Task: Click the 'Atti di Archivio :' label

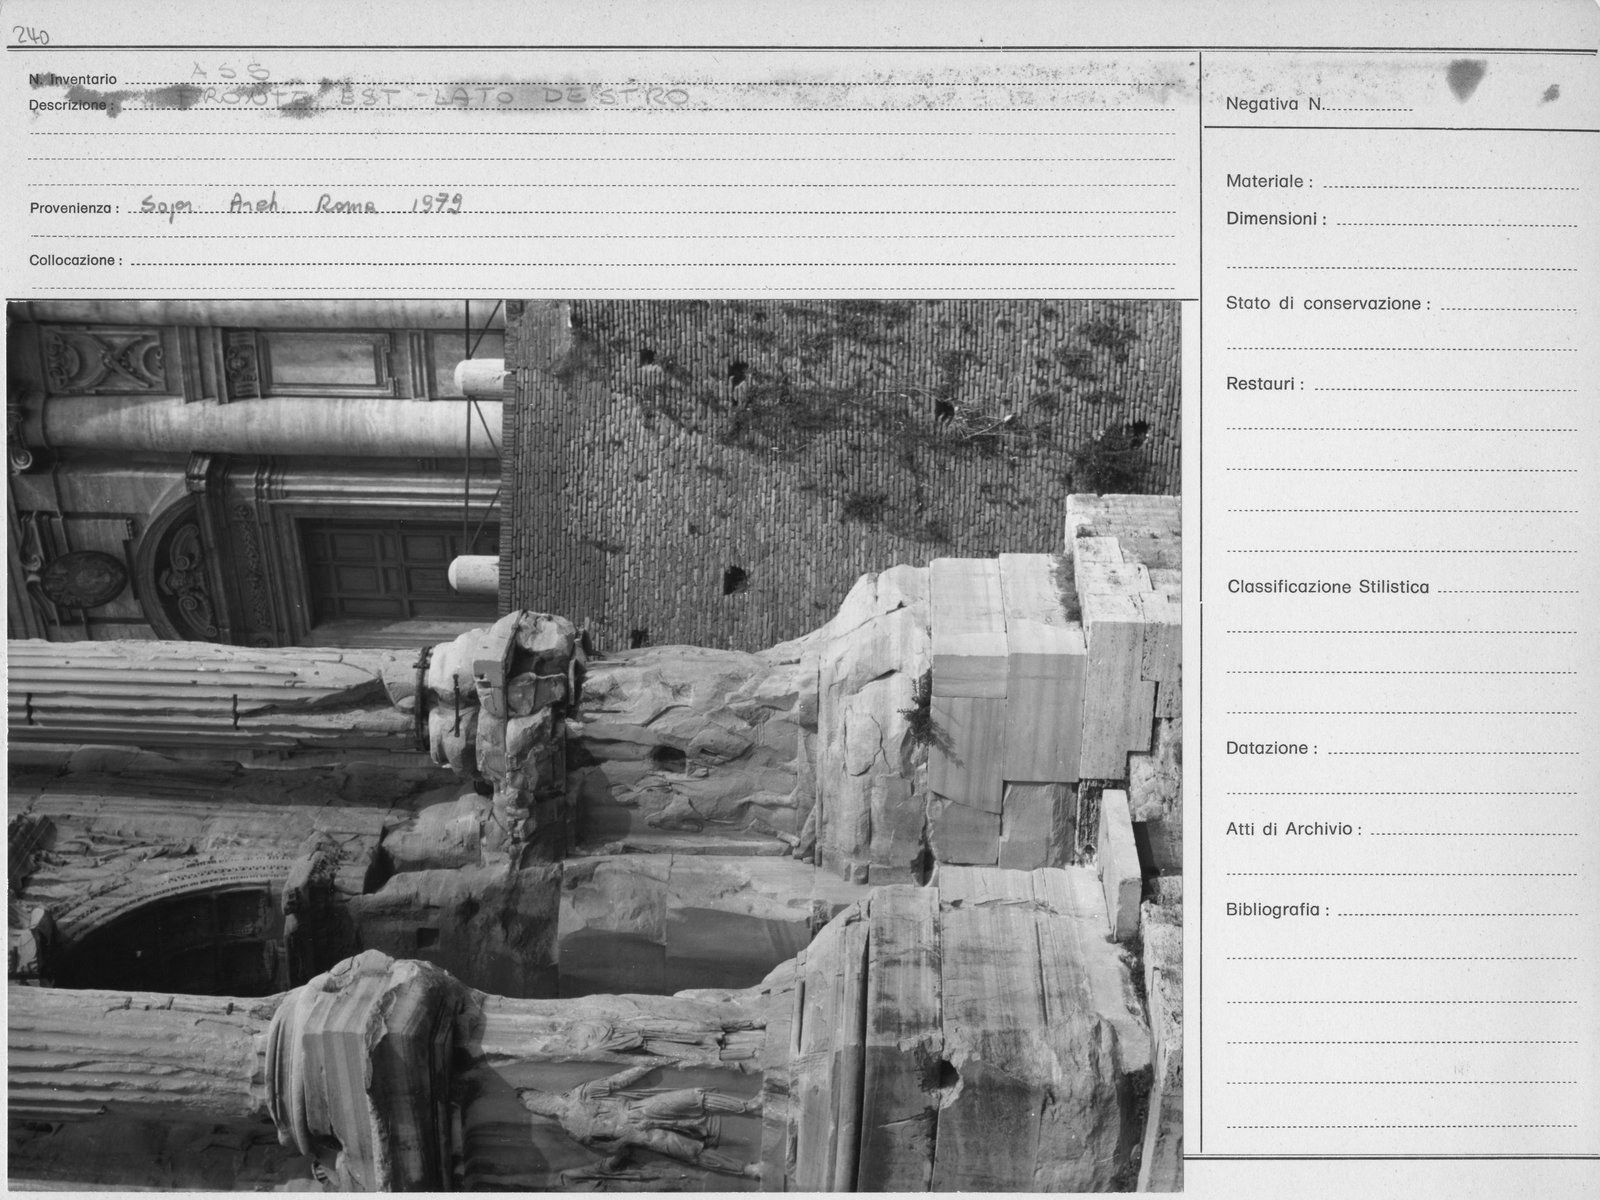Action: [x=1294, y=829]
